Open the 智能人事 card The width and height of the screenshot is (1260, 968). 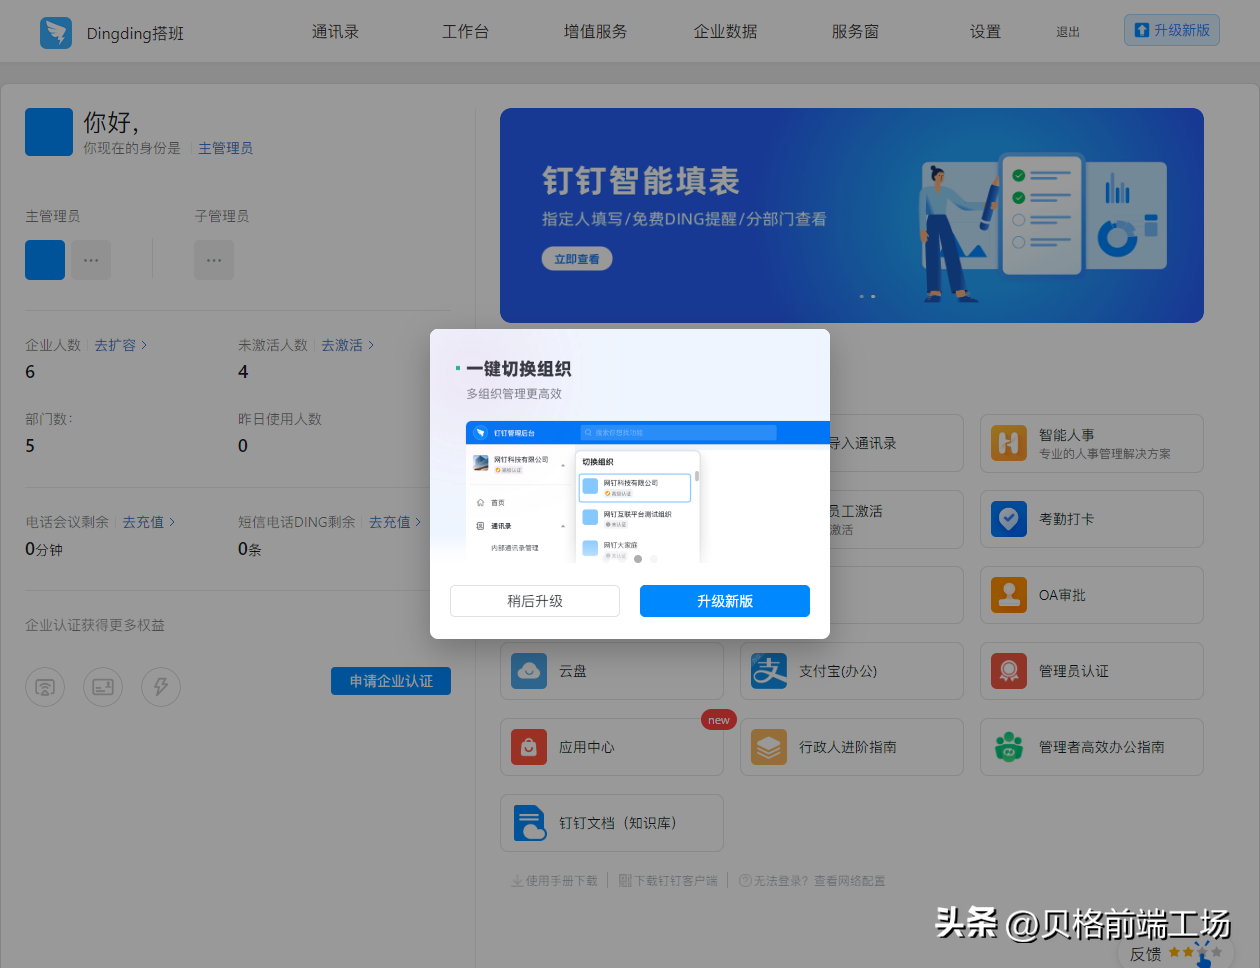point(1092,443)
